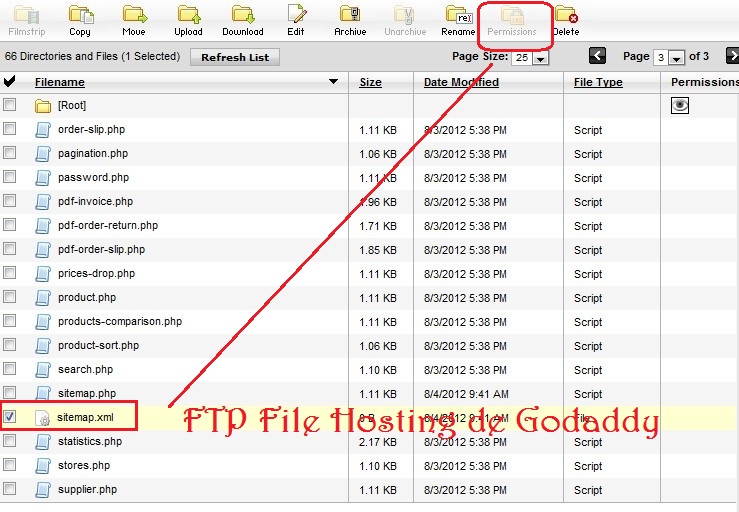The image size is (739, 512).
Task: Open the Upload tool
Action: tap(189, 14)
